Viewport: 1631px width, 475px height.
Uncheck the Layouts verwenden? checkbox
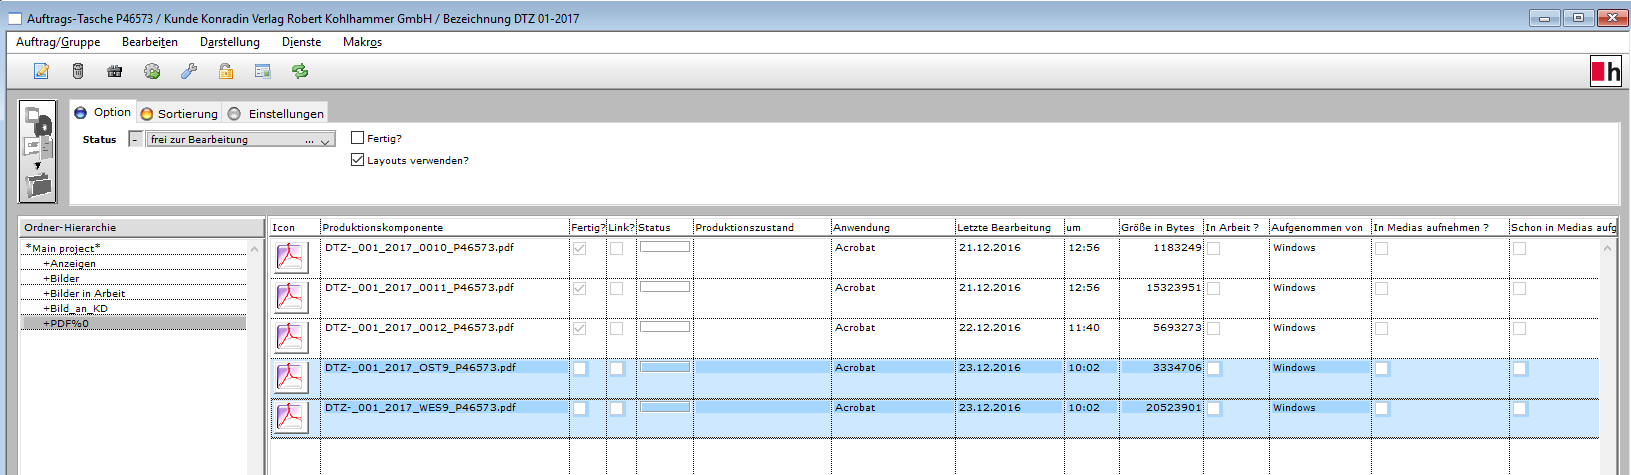coord(358,160)
